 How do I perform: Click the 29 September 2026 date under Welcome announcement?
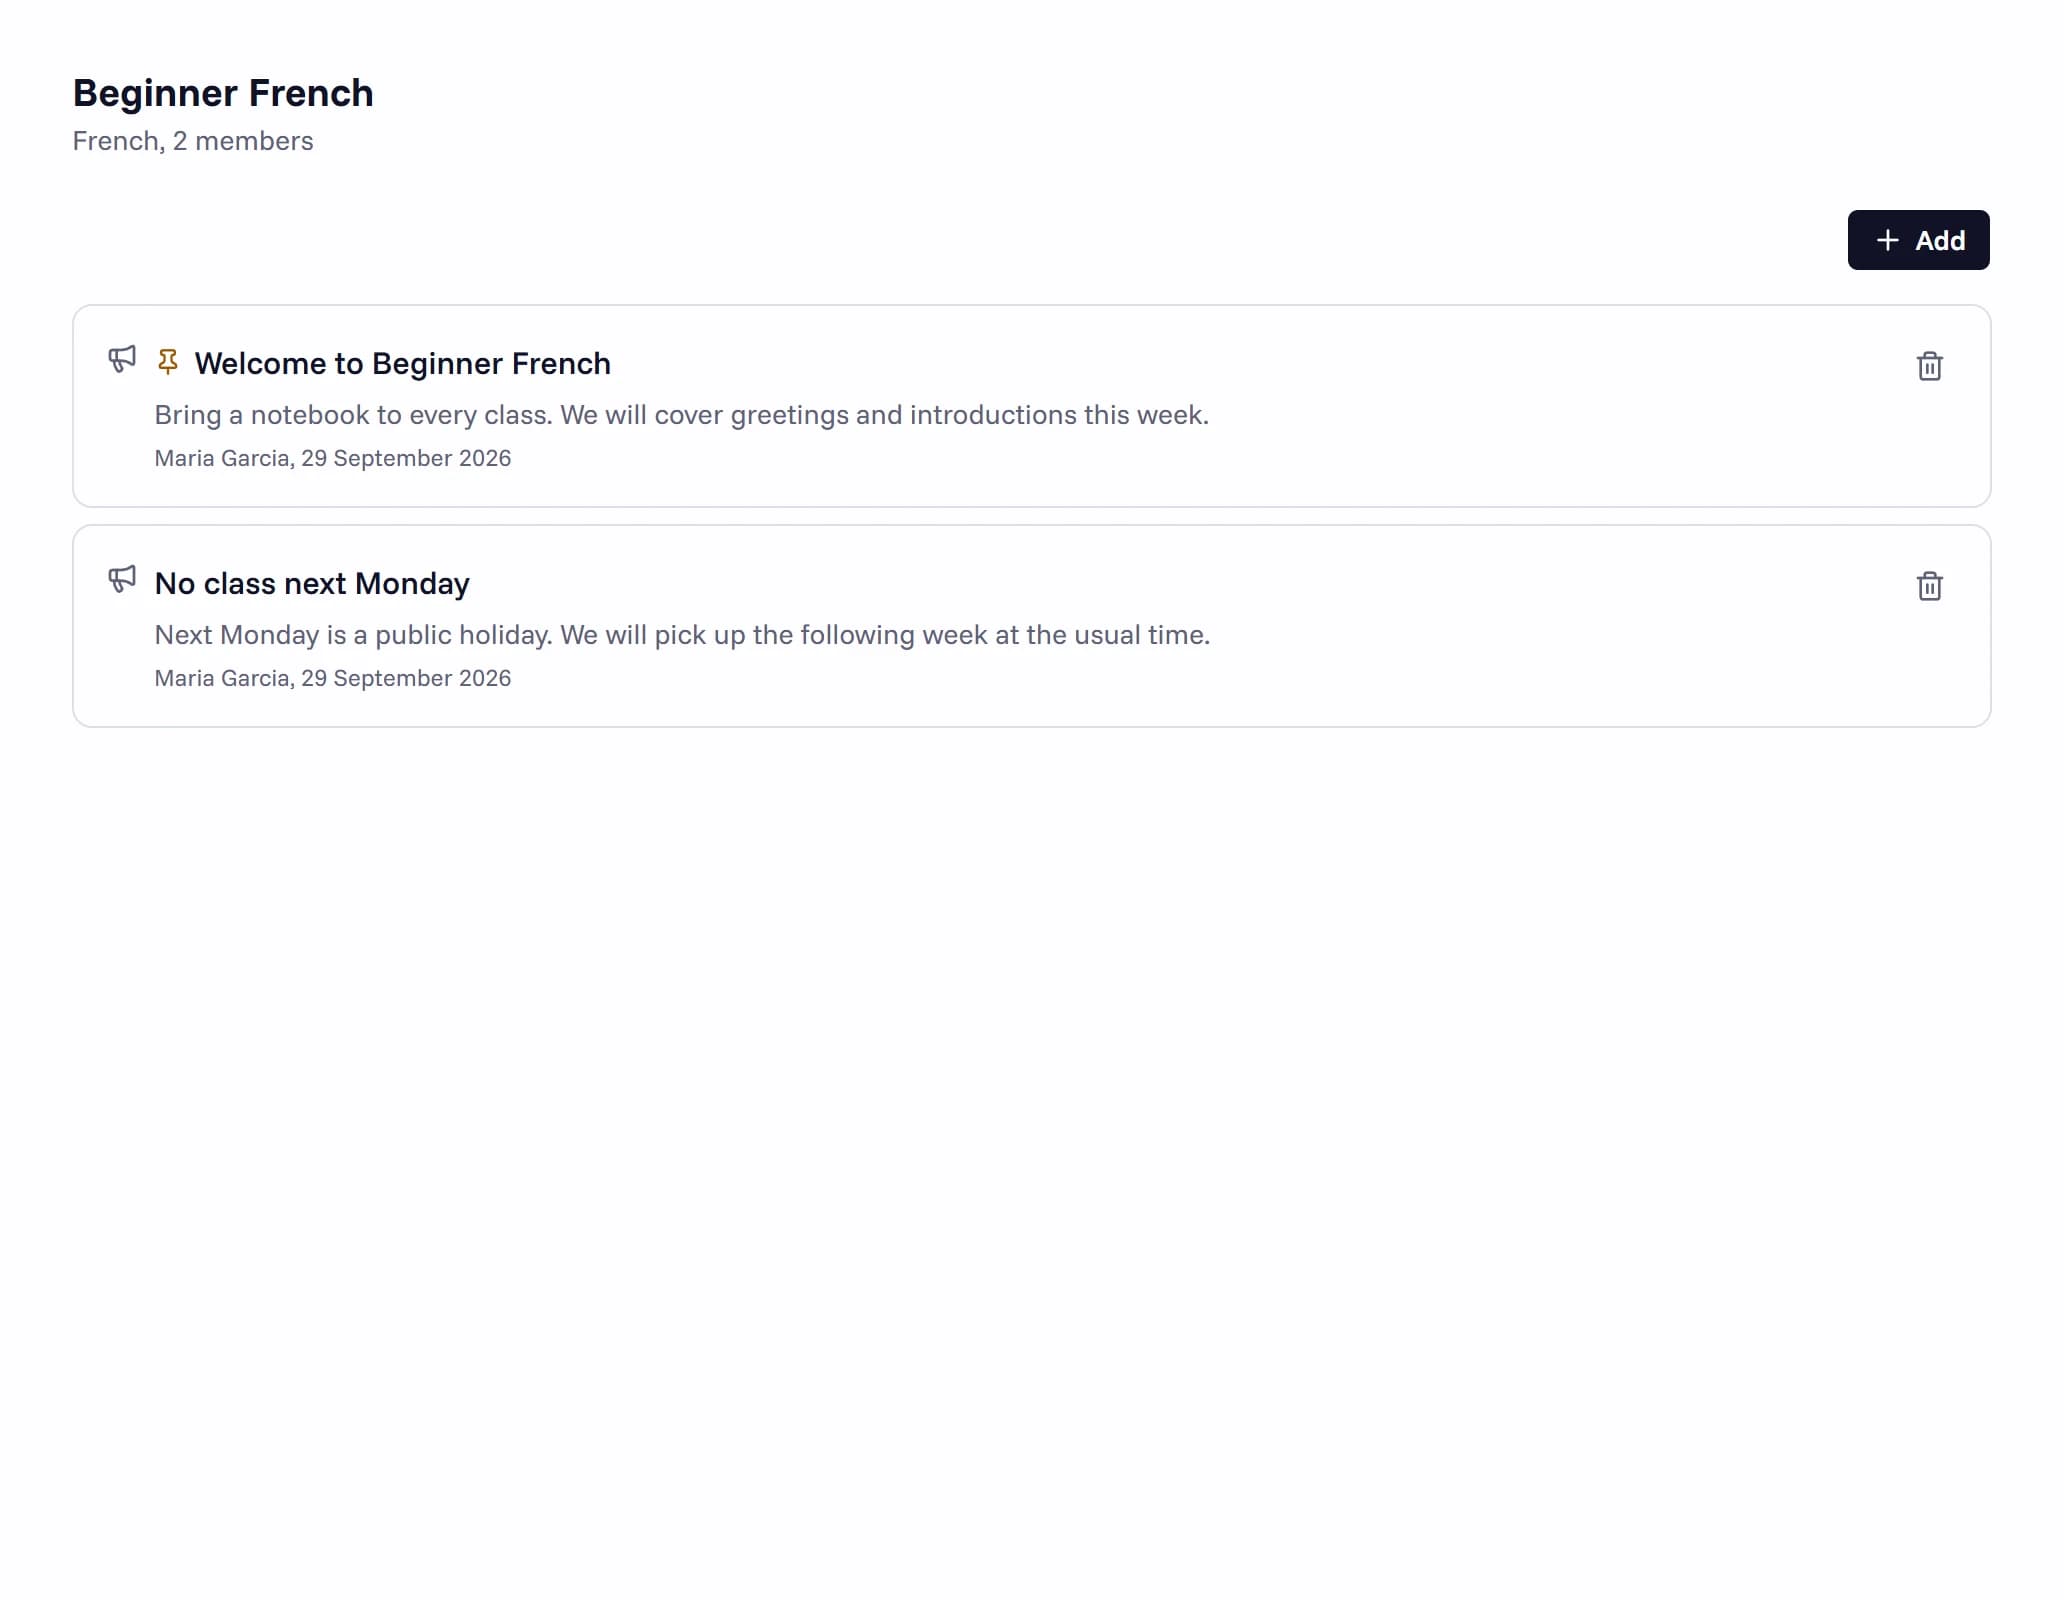406,458
